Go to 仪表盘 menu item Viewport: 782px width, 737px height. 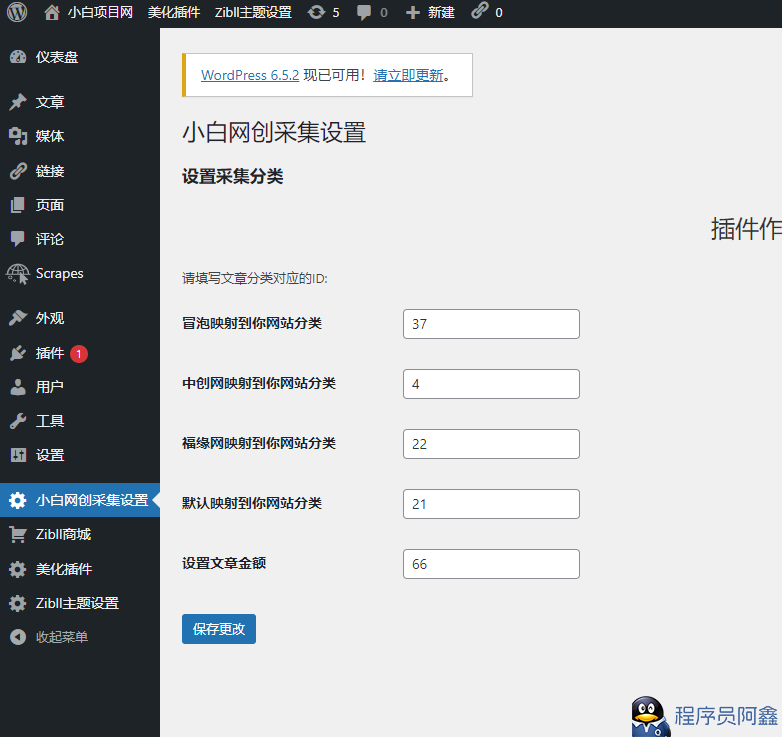[x=57, y=57]
